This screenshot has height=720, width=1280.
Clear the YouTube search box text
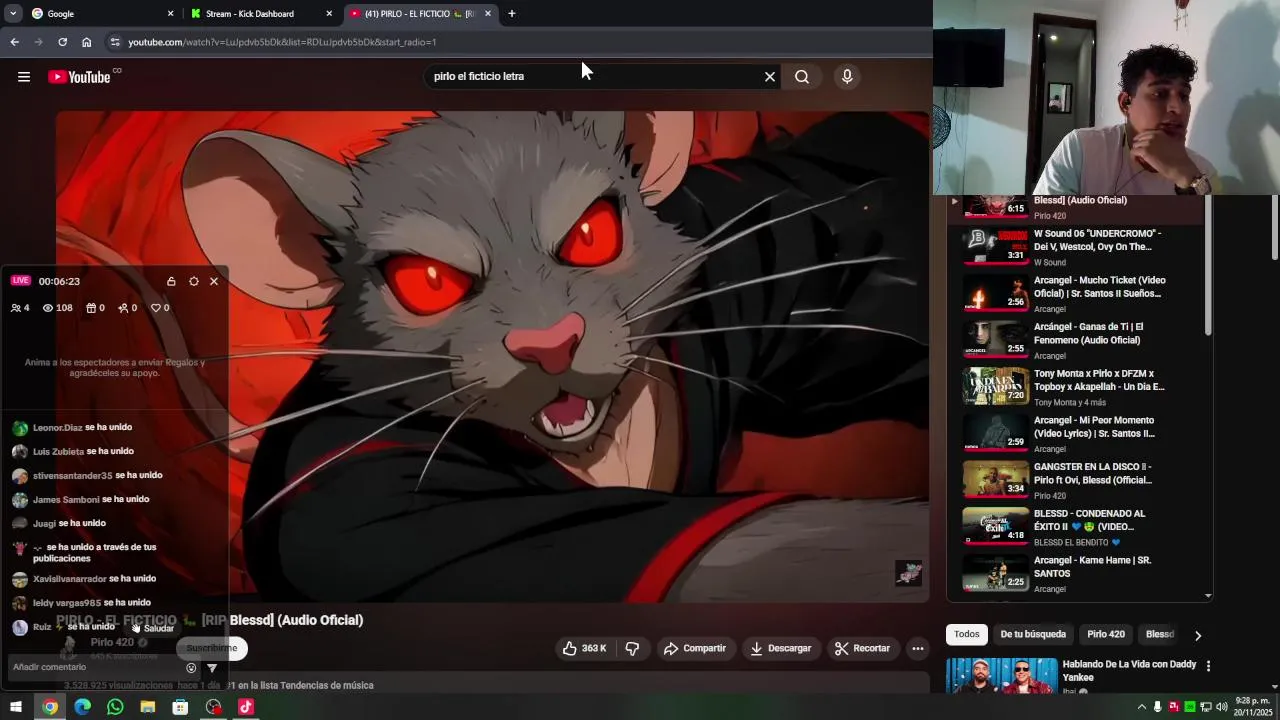pos(770,77)
